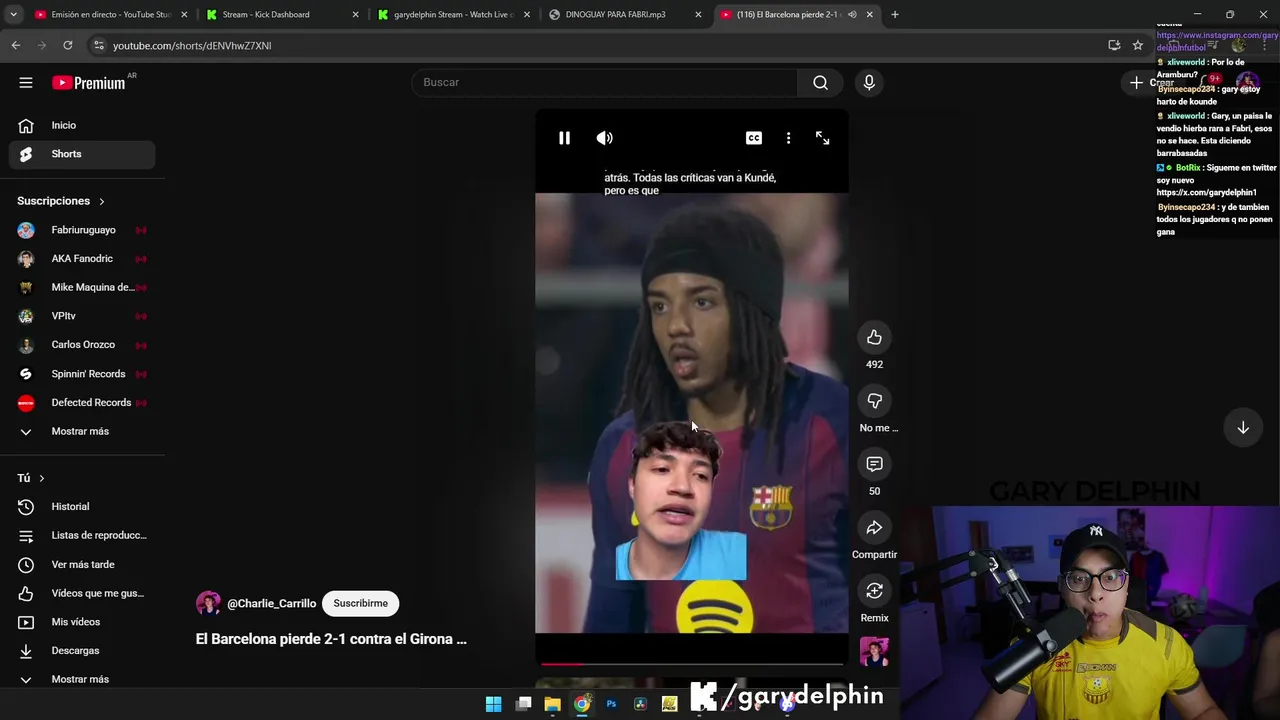Open a new browser tab

895,14
